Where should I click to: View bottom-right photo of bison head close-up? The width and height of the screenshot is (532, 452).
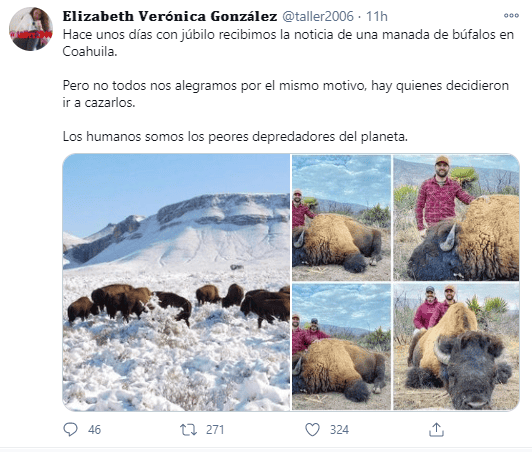pyautogui.click(x=456, y=347)
